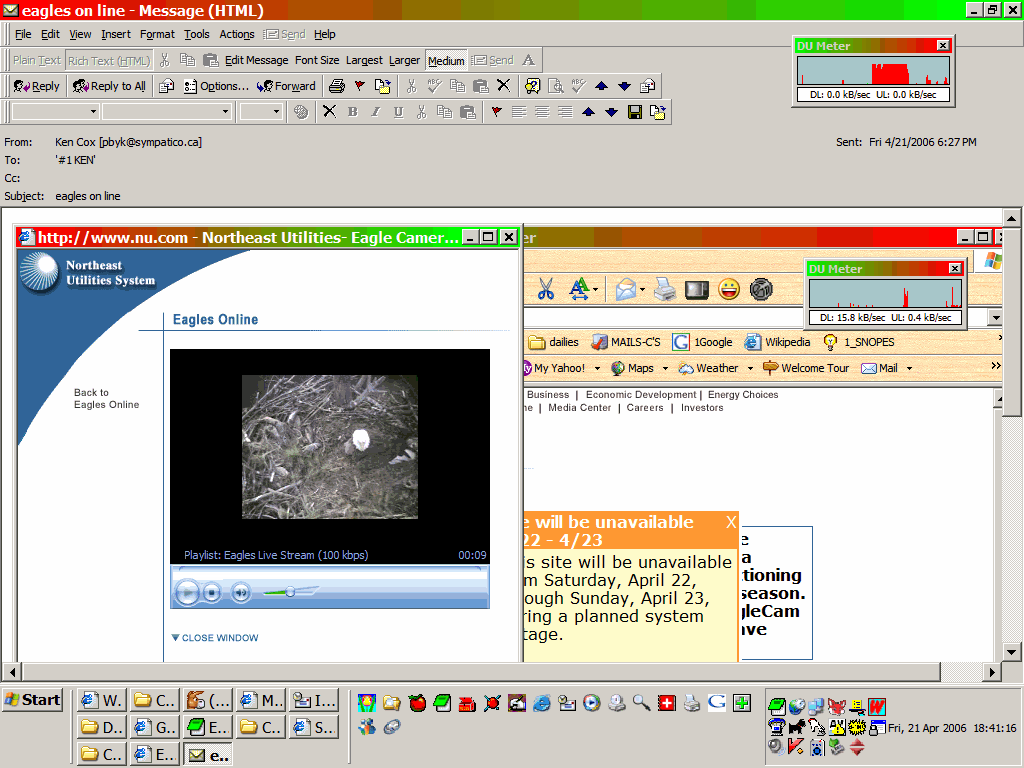Click the Windows Start button
Image resolution: width=1024 pixels, height=768 pixels.
[32, 700]
